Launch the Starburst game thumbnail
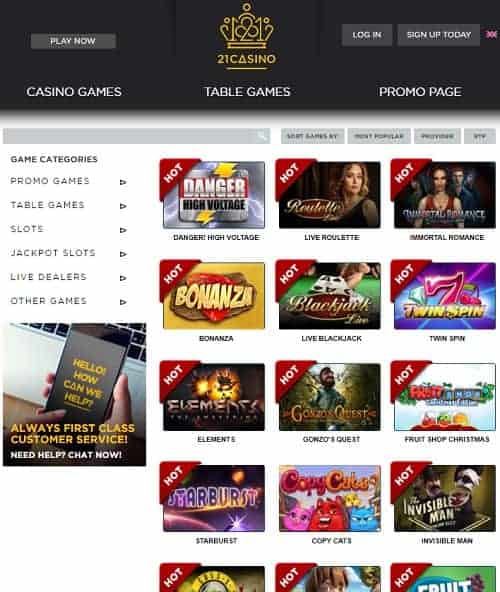This screenshot has width=500, height=592. click(214, 498)
